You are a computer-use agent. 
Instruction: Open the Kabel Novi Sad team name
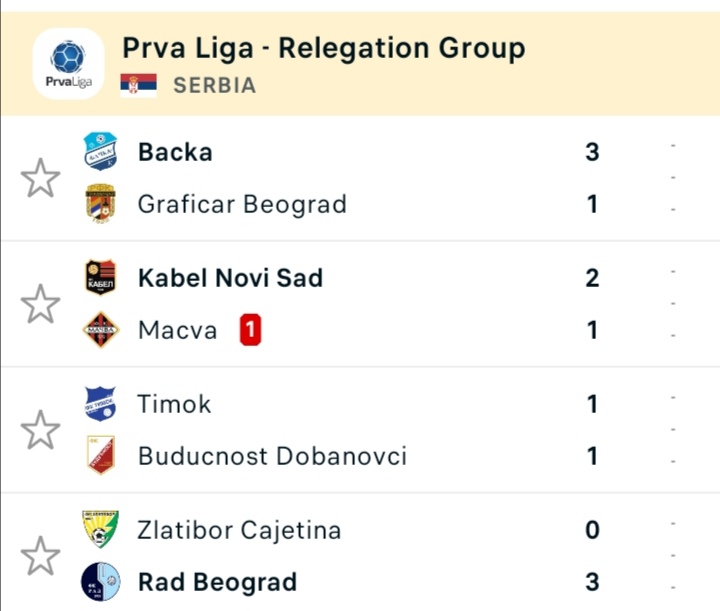click(230, 277)
